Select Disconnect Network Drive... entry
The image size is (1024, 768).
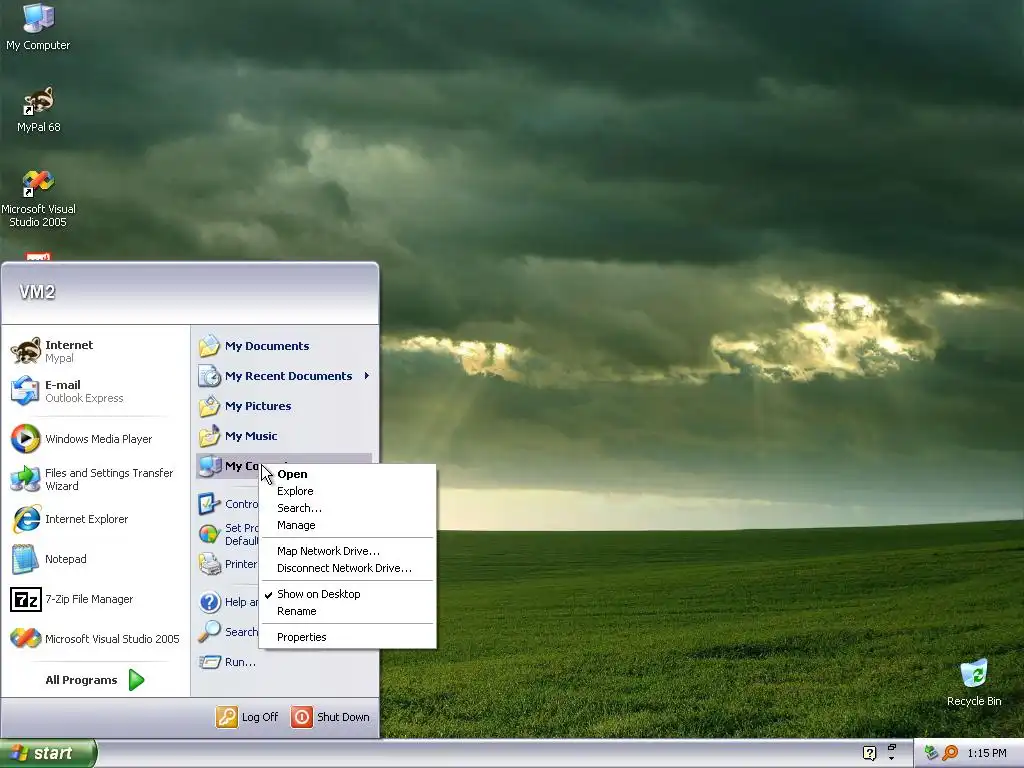click(347, 568)
